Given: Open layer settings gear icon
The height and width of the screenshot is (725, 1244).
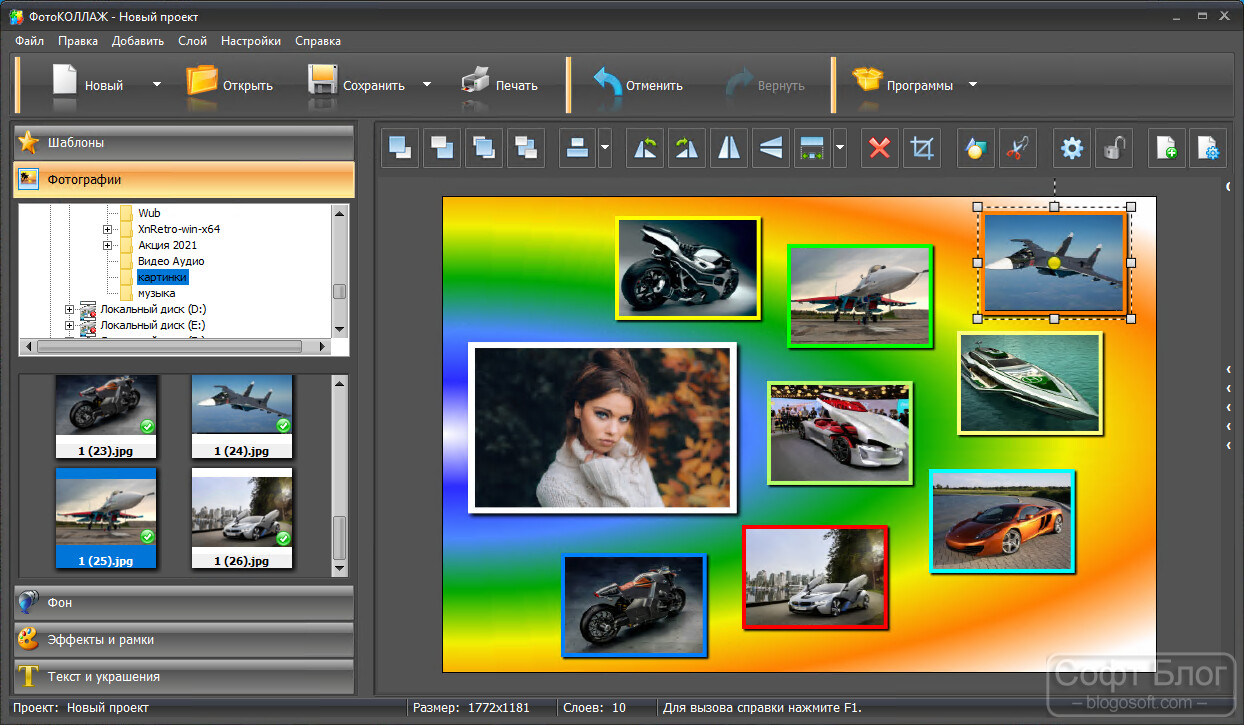Looking at the screenshot, I should click(1072, 149).
